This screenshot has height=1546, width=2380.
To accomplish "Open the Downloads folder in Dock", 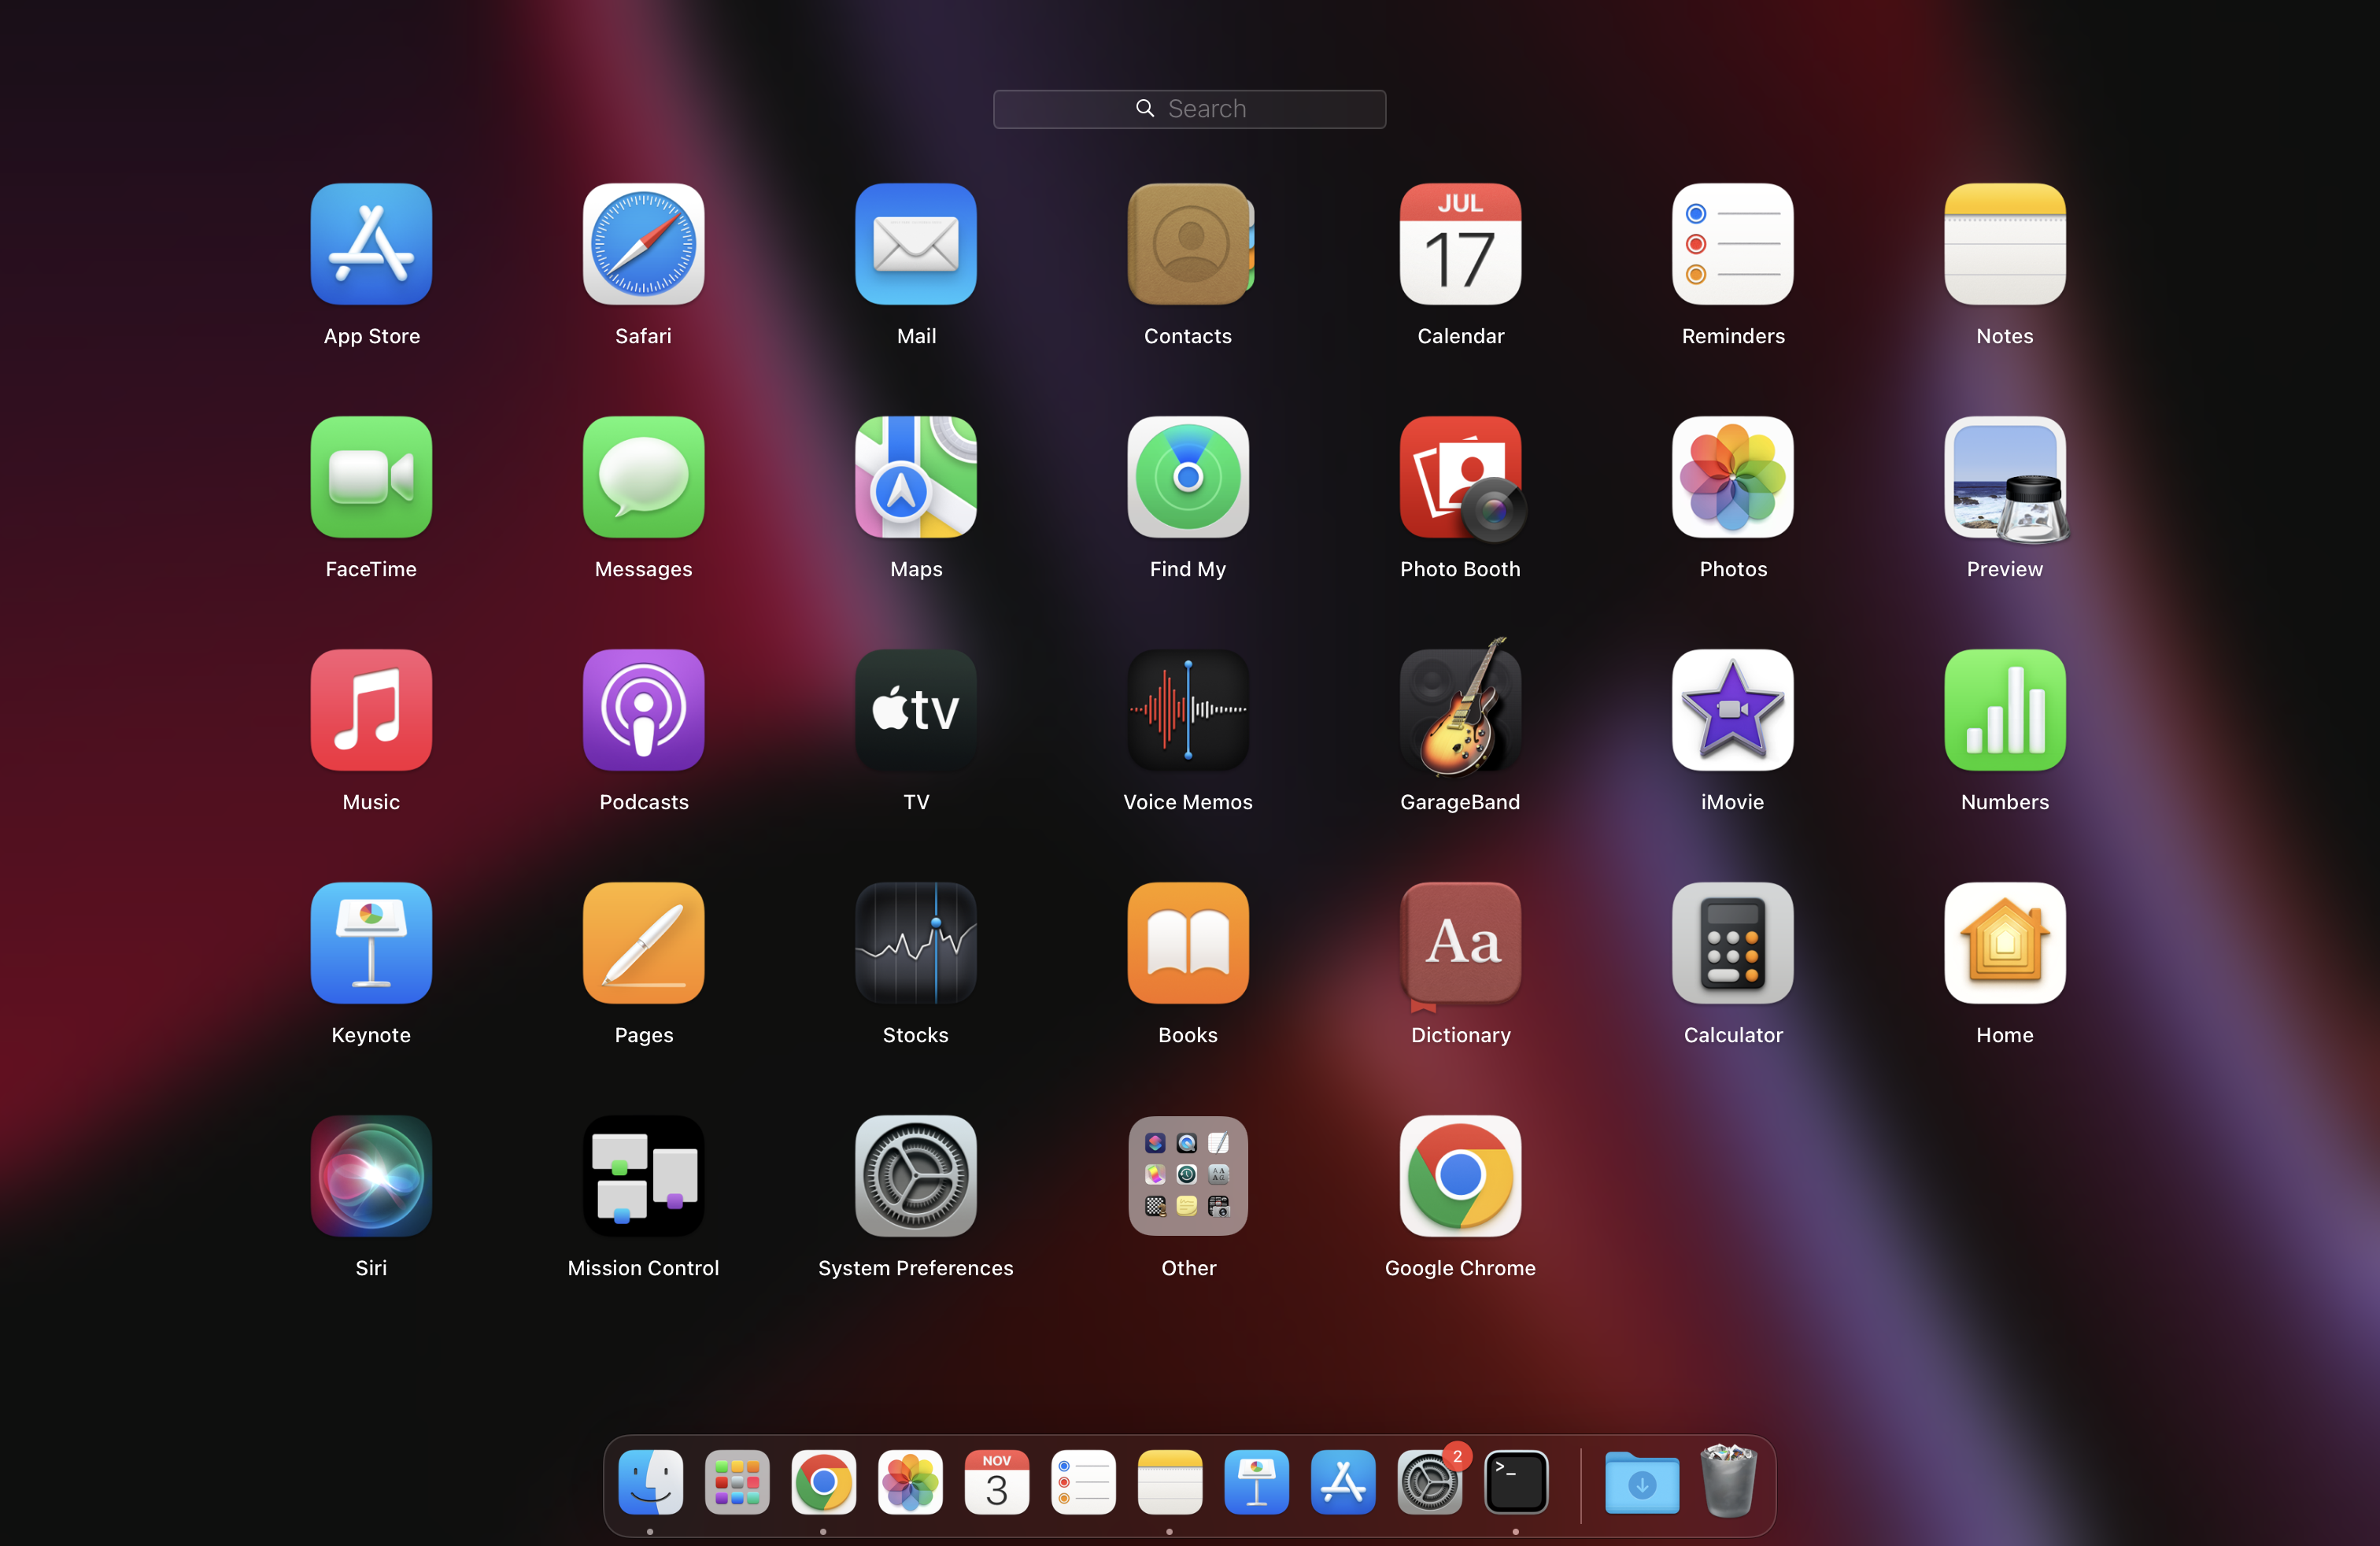I will point(1641,1482).
